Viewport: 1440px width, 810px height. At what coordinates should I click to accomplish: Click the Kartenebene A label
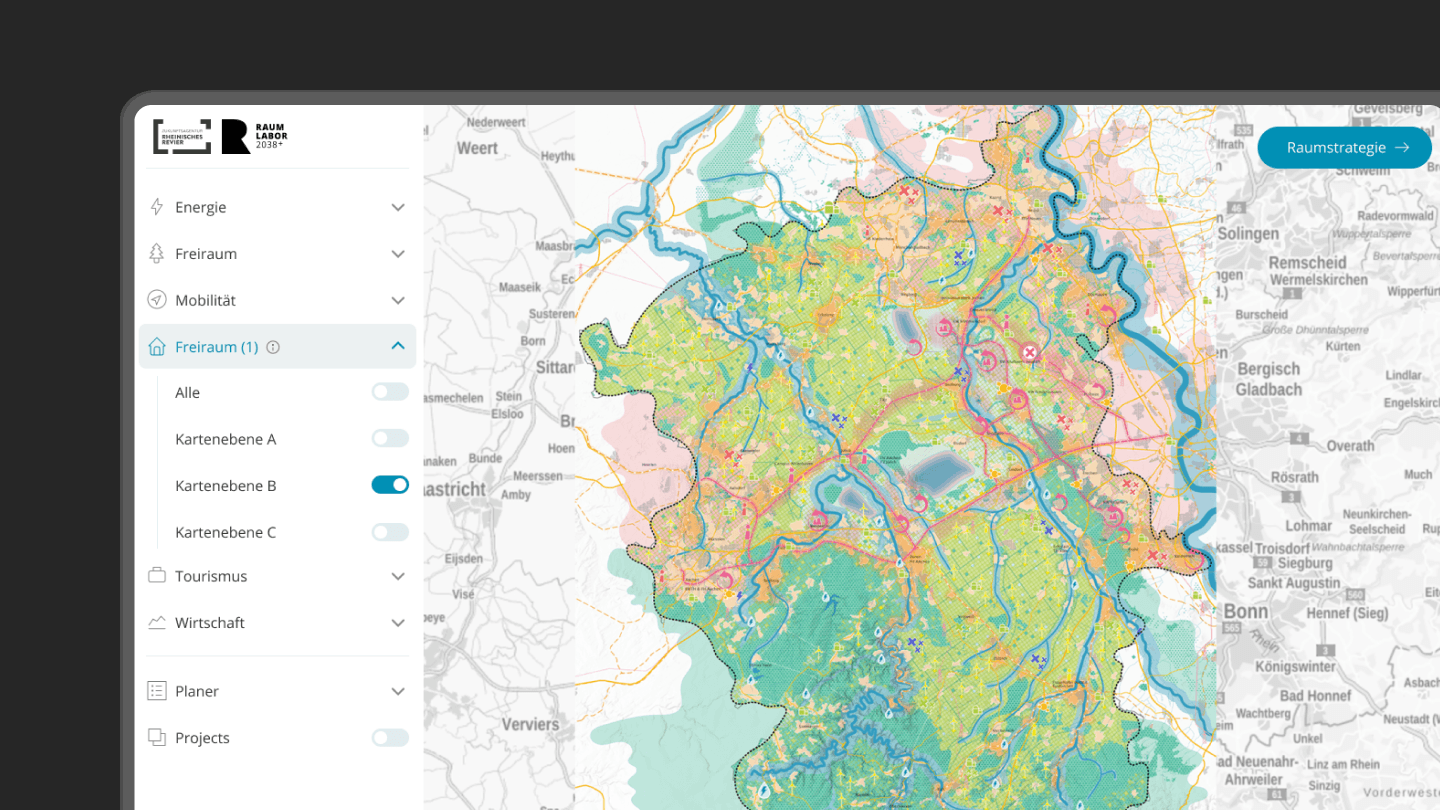click(x=225, y=439)
